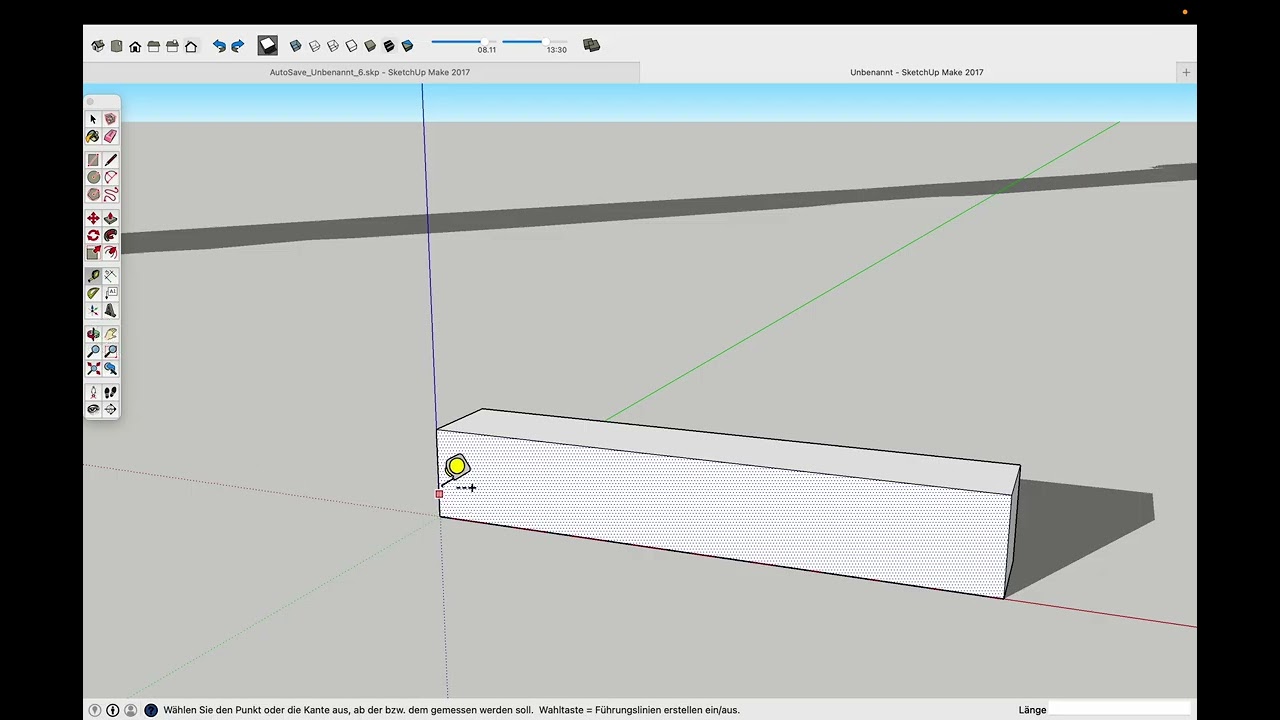Choose the Section Plane tool
This screenshot has height=720, width=1280.
110,409
